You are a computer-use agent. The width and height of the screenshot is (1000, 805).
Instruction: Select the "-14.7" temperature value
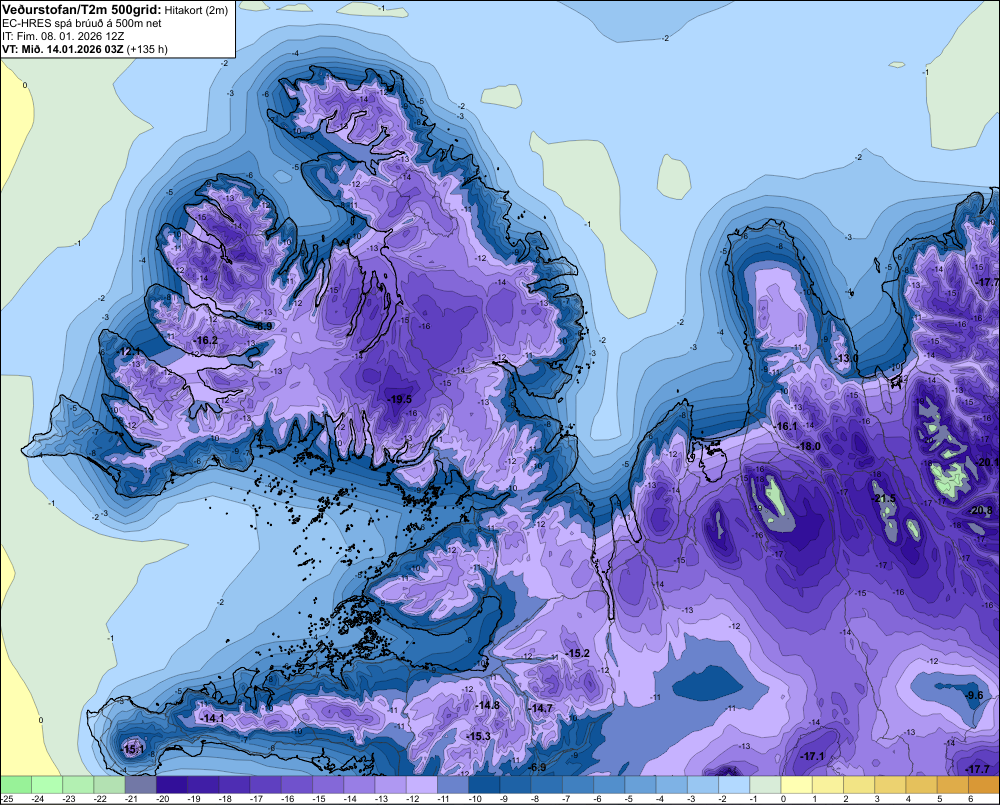pos(541,708)
